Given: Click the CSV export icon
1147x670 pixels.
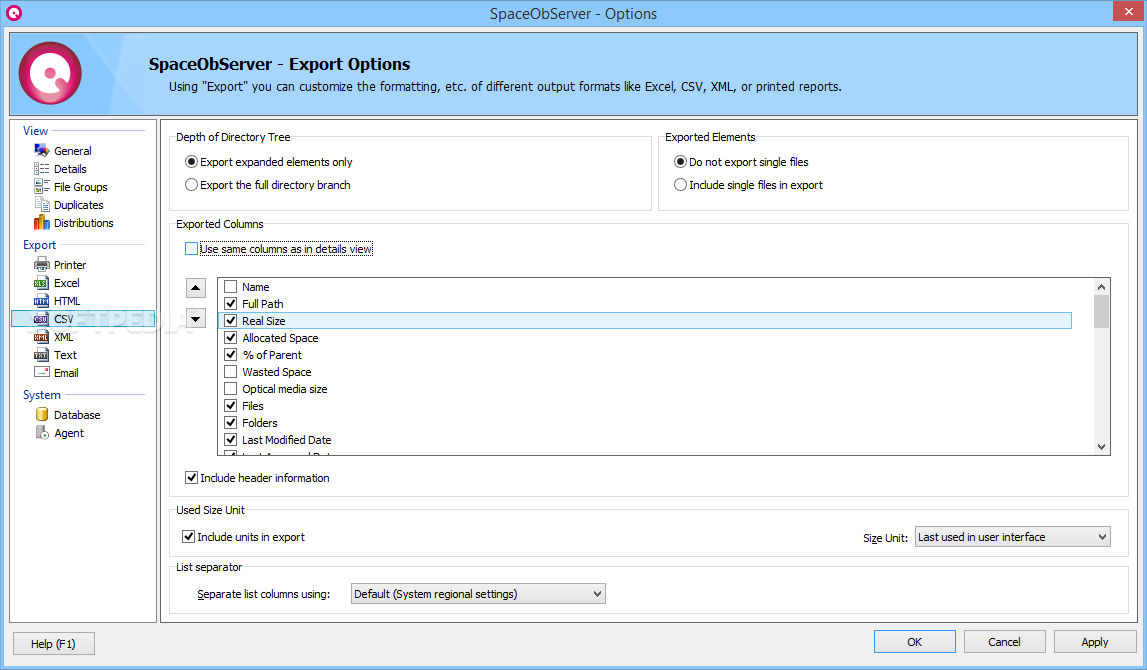Looking at the screenshot, I should click(x=42, y=319).
